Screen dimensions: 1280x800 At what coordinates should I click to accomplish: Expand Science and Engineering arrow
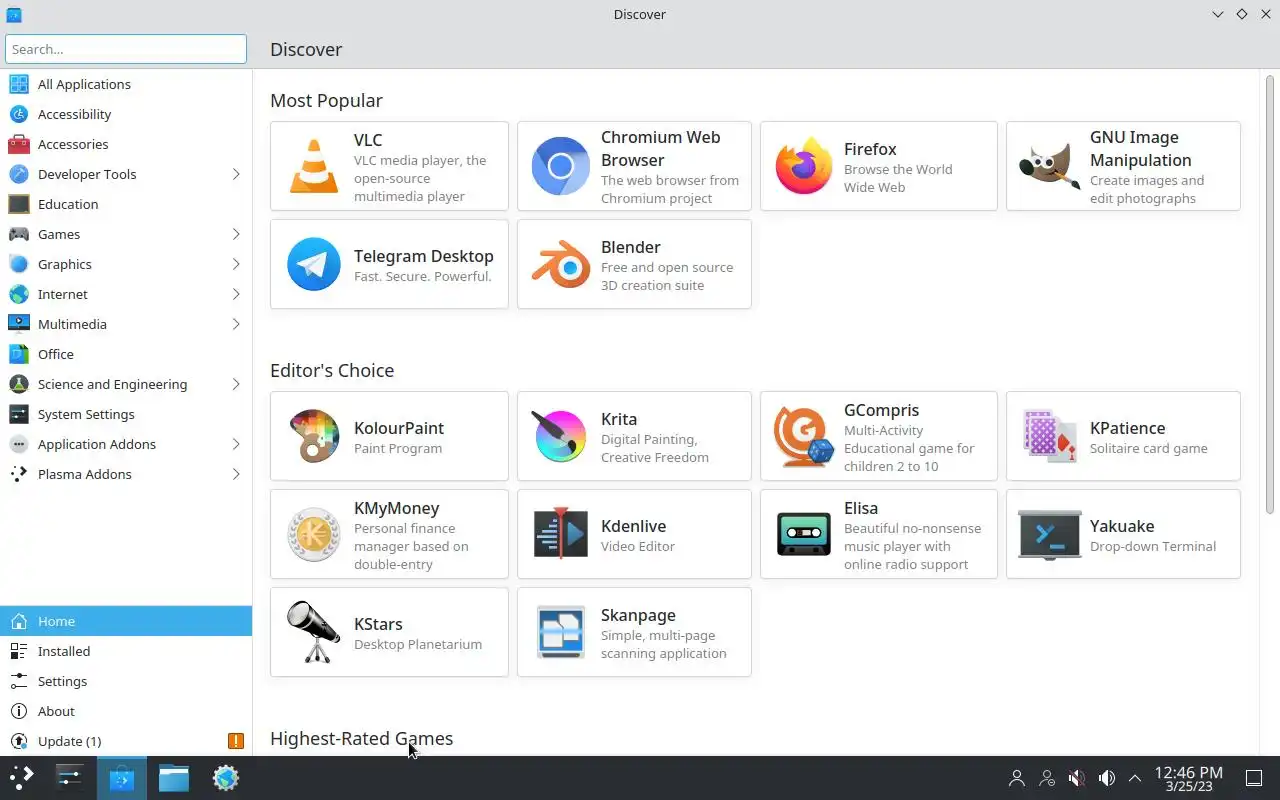tap(236, 384)
